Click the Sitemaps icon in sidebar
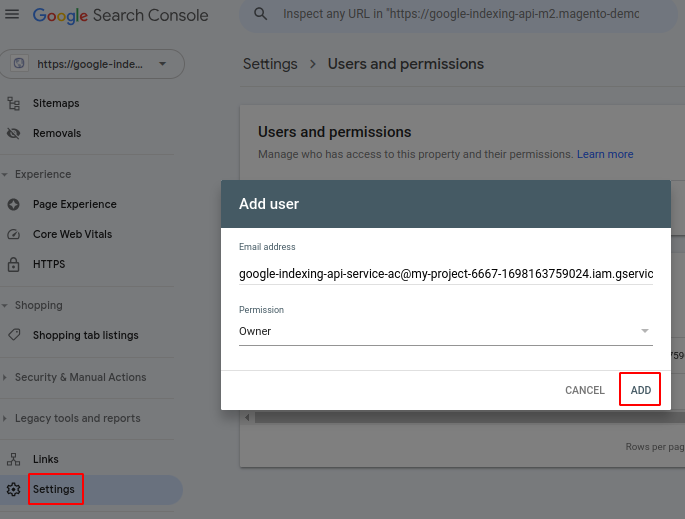This screenshot has height=519, width=685. coord(14,104)
